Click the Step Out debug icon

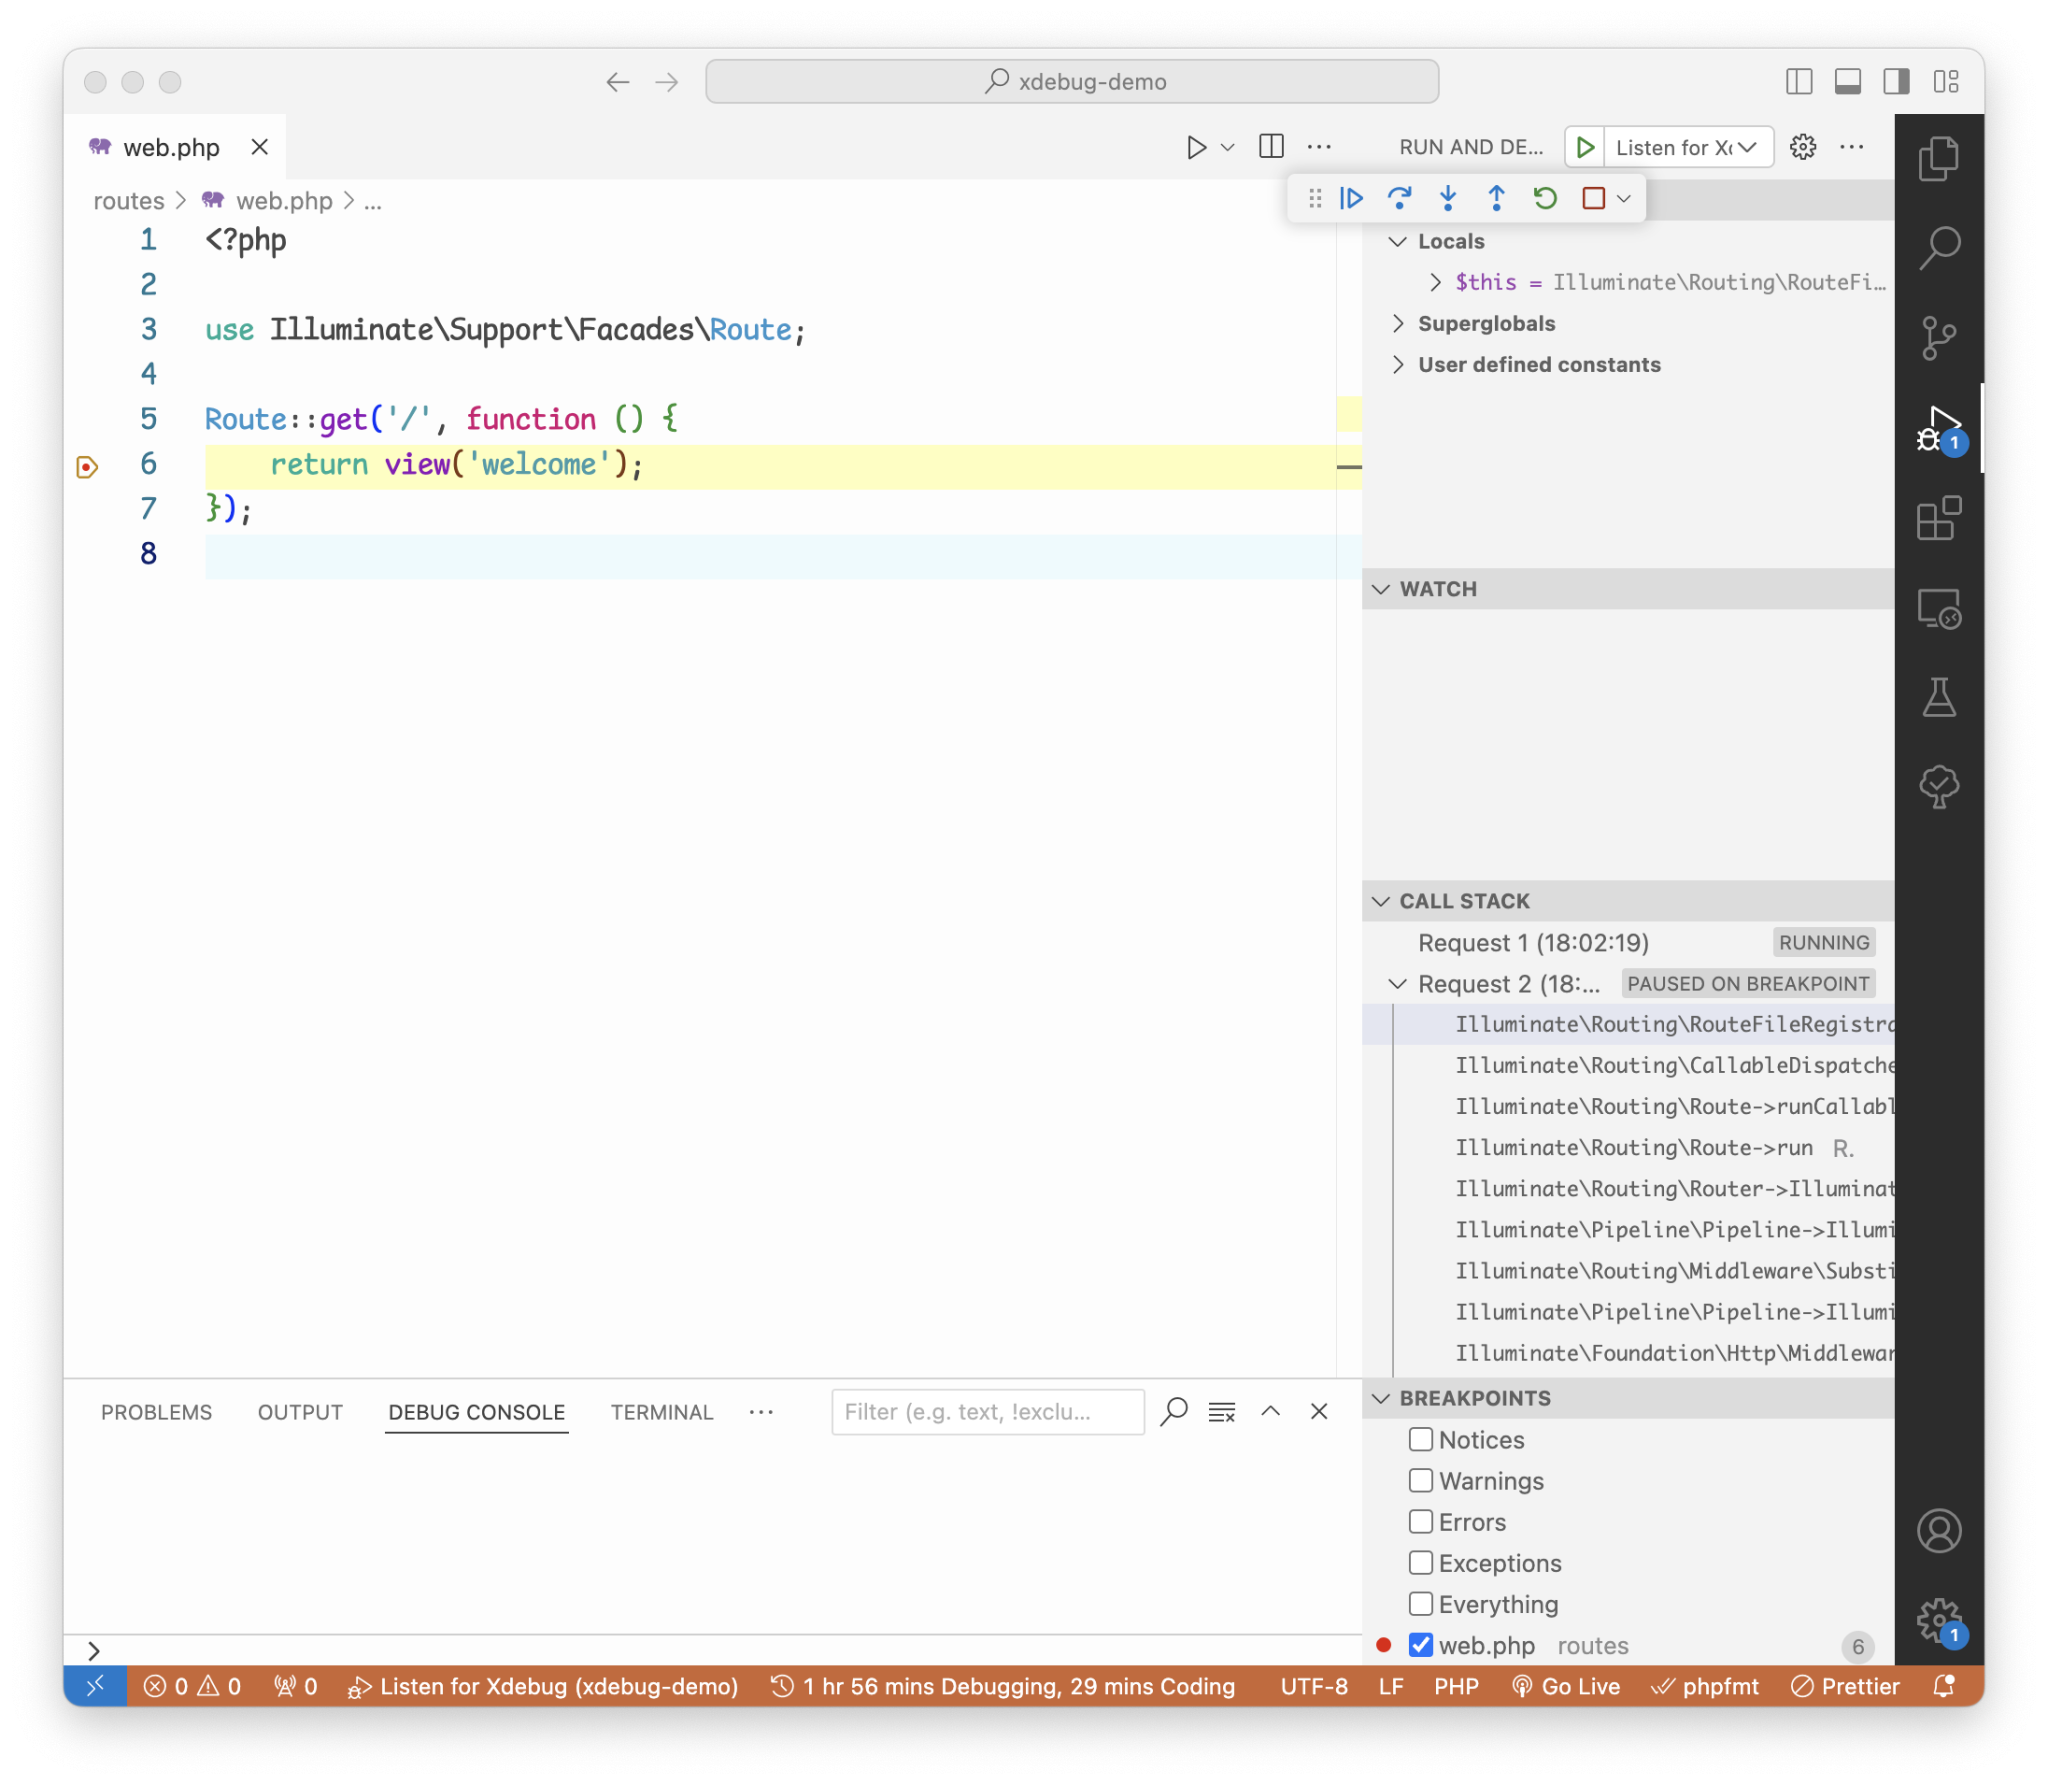coord(1497,198)
